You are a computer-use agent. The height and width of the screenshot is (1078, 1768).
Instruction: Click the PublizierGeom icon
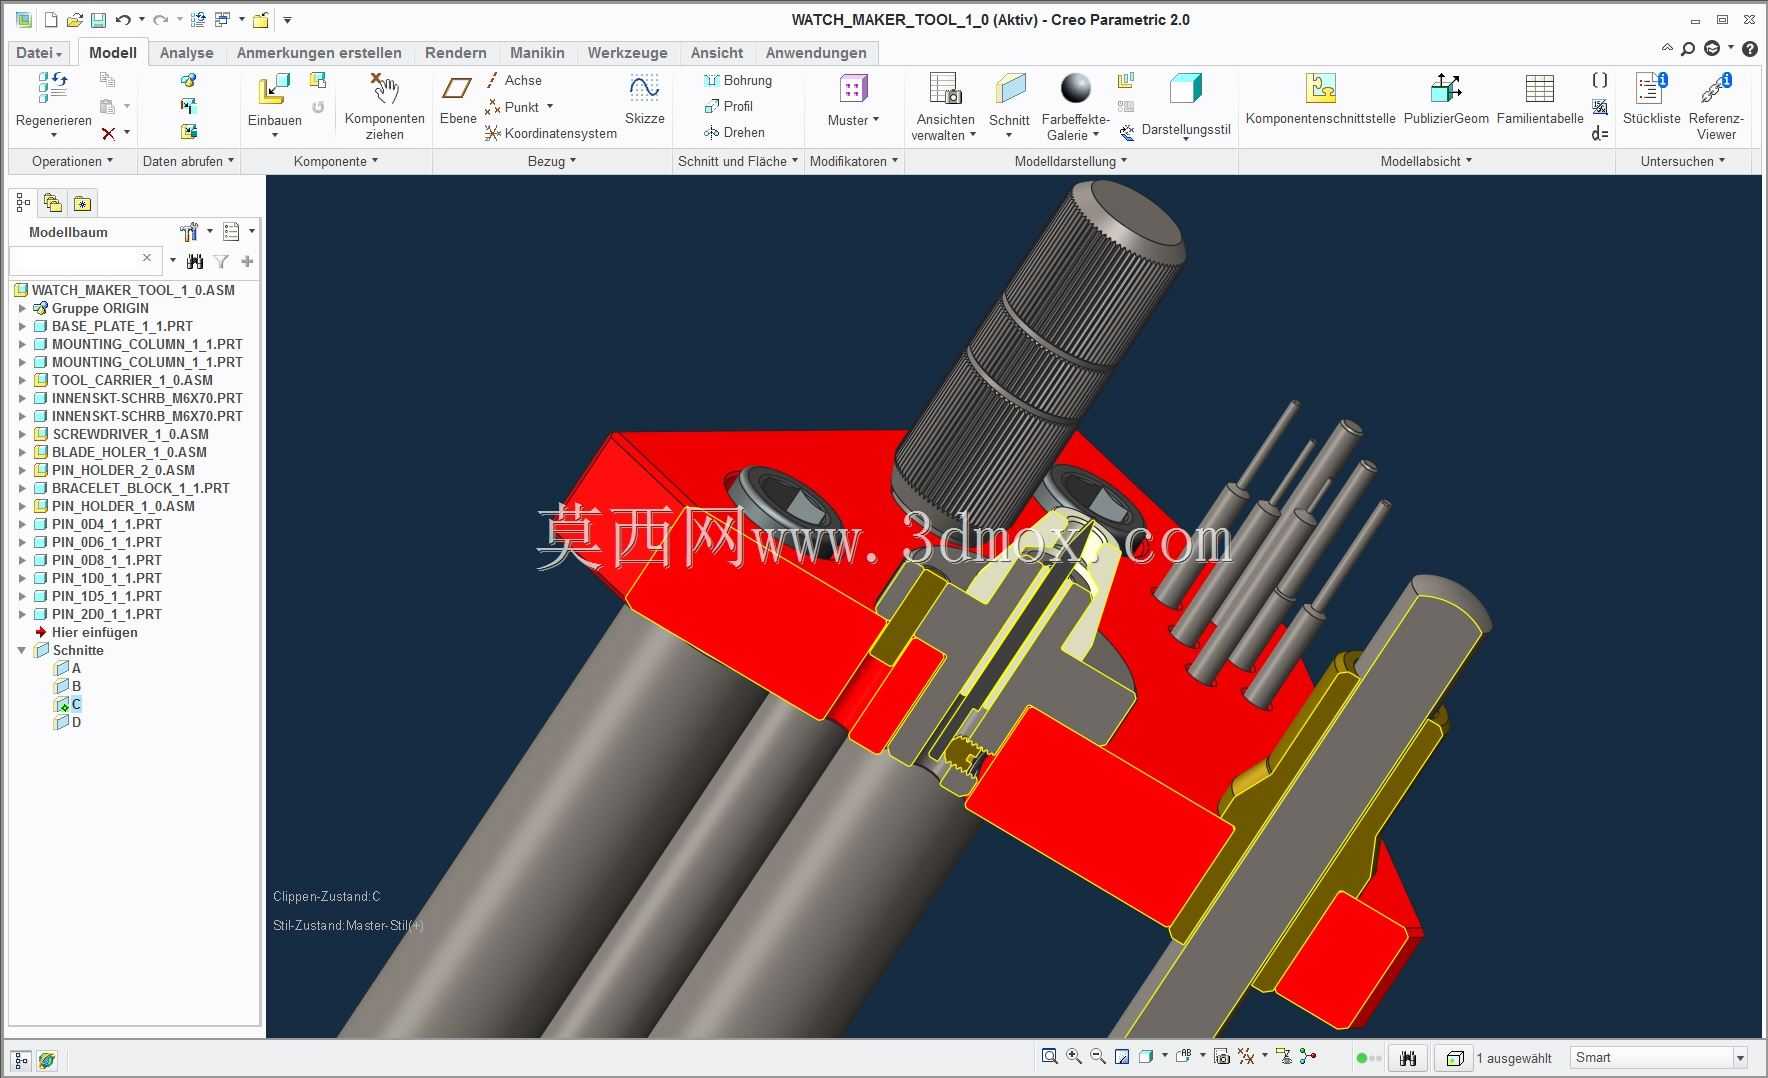(x=1446, y=89)
